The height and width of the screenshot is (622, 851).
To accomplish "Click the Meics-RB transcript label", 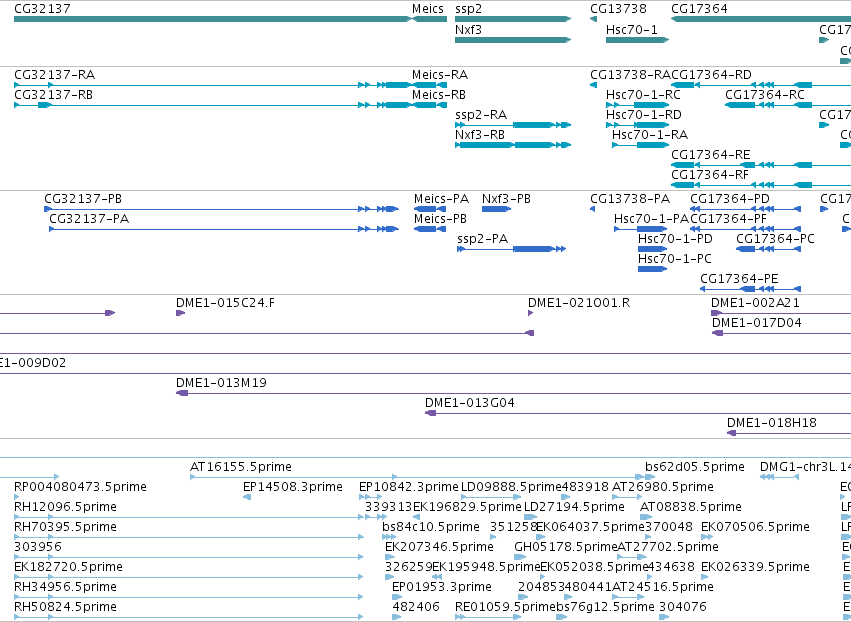I will coord(439,94).
